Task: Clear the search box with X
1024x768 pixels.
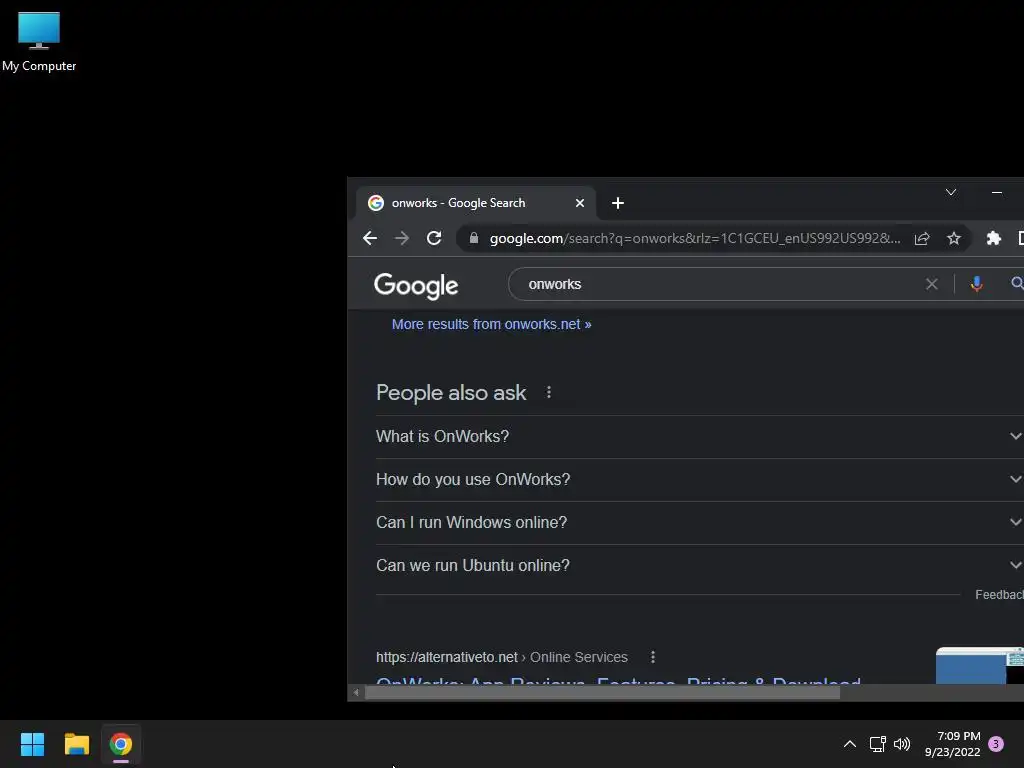Action: pyautogui.click(x=932, y=284)
